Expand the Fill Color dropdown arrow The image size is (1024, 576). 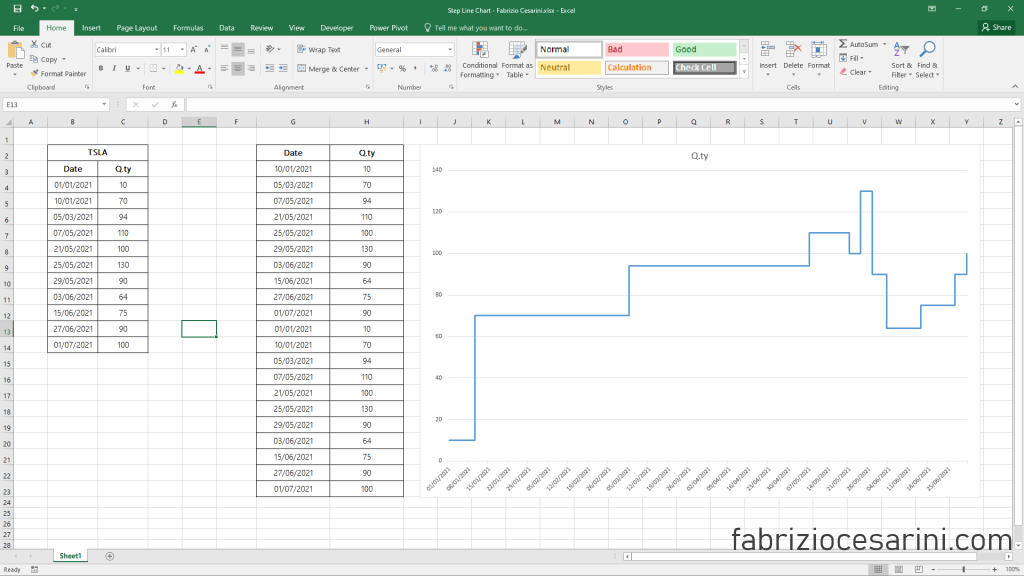(x=188, y=68)
